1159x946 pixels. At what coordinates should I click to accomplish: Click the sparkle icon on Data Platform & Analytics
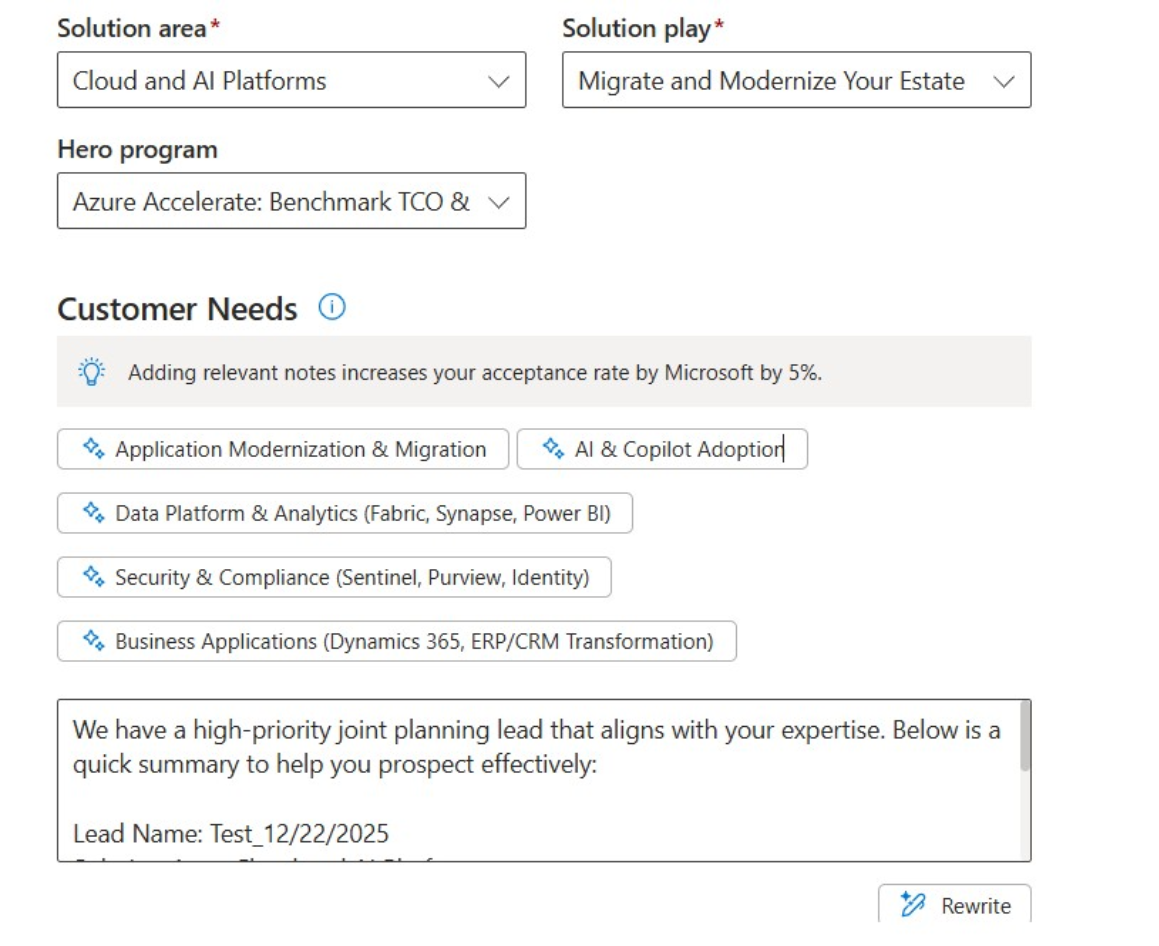tap(95, 513)
